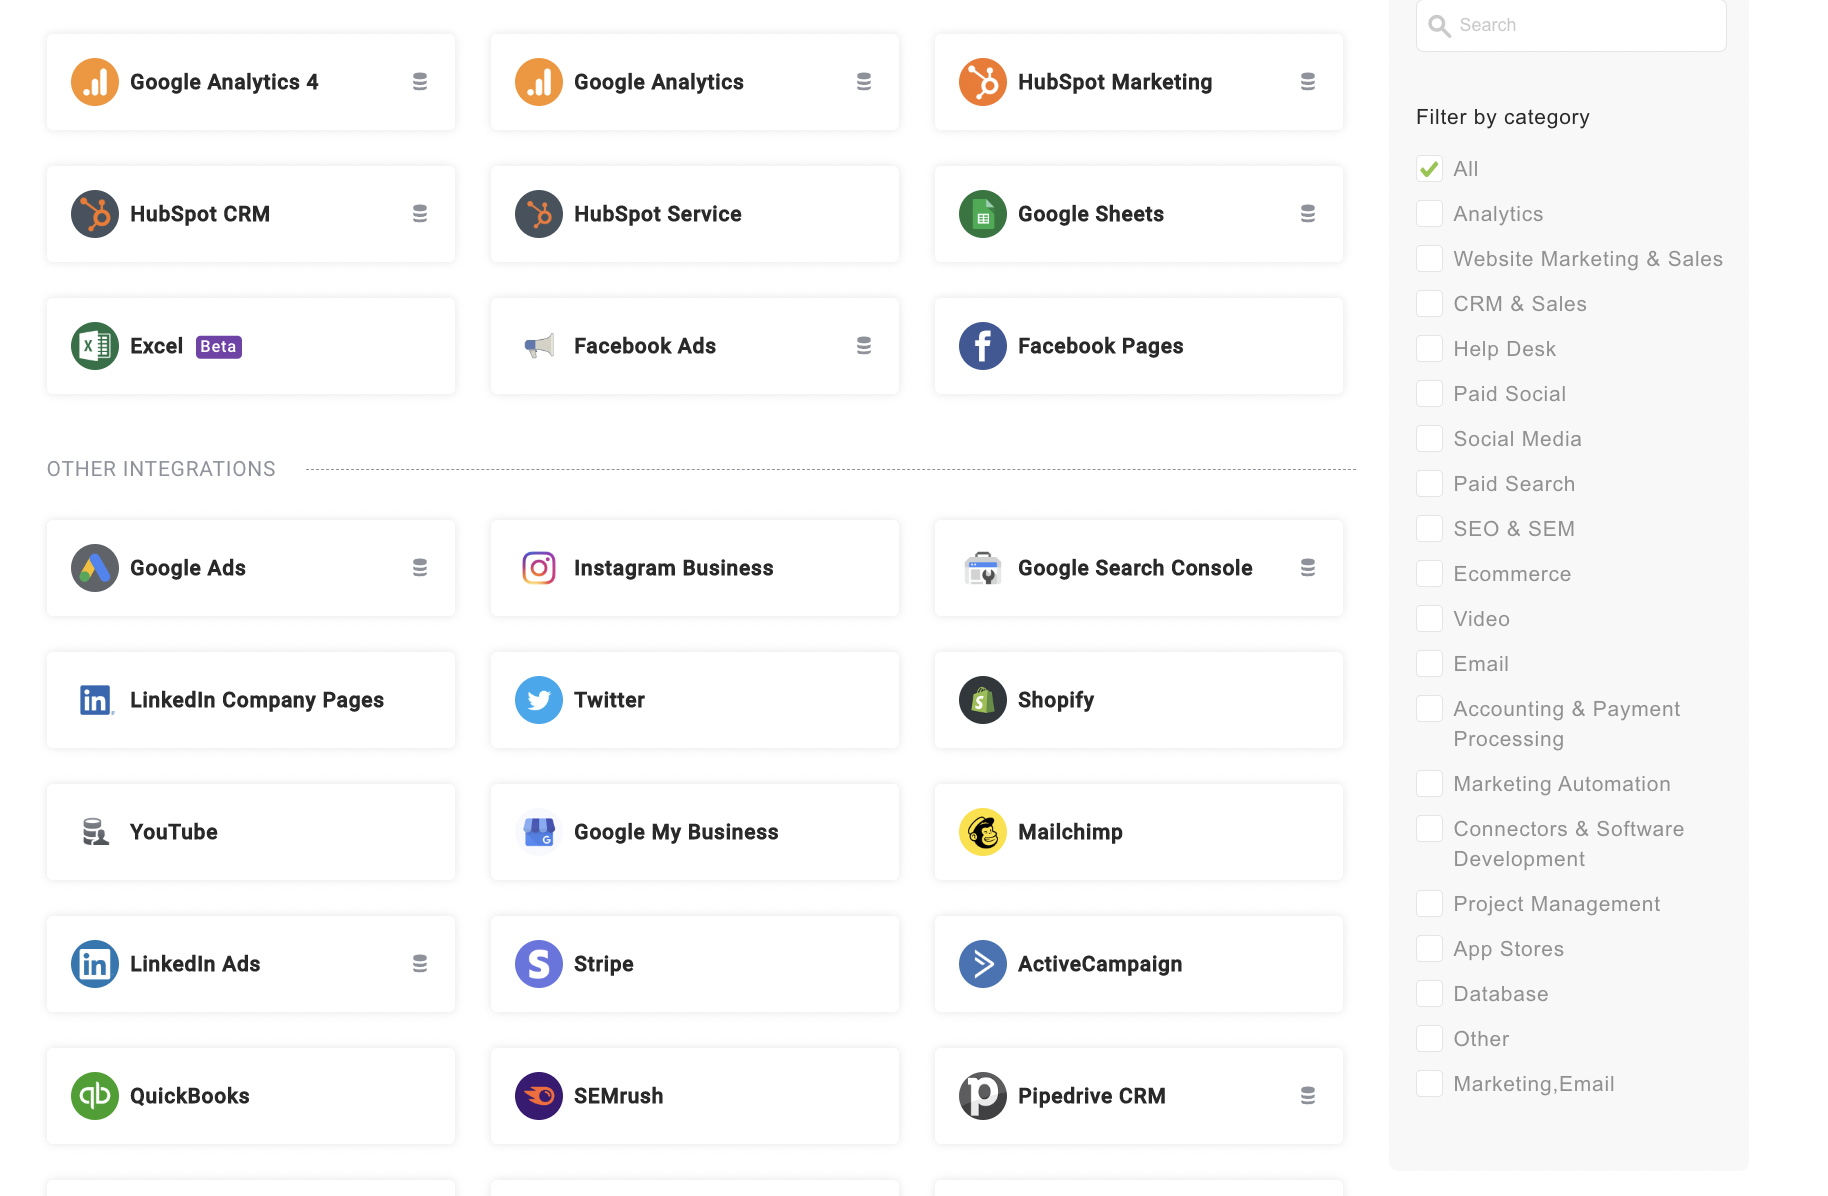
Task: Click the HubSpot Marketing sprocket icon
Action: [983, 82]
